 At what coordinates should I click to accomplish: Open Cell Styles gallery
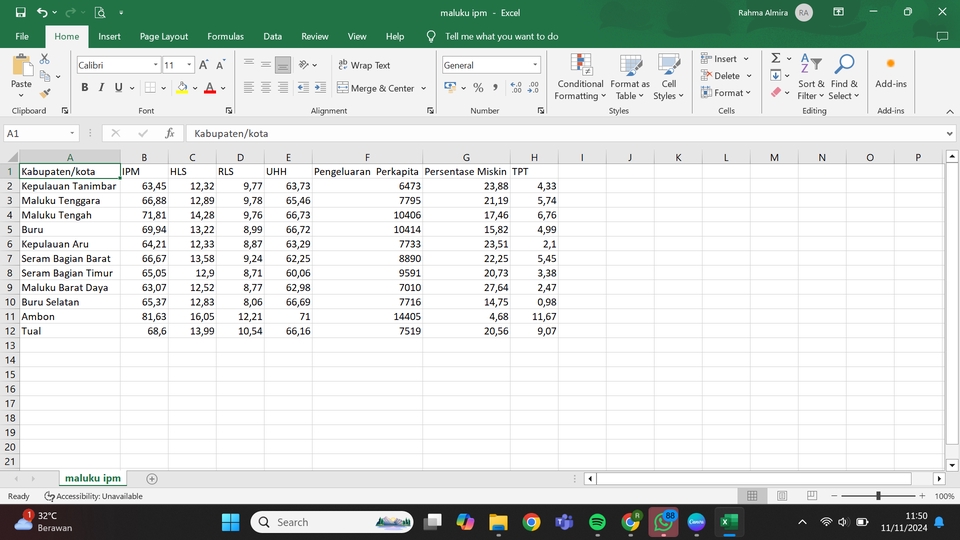click(668, 77)
